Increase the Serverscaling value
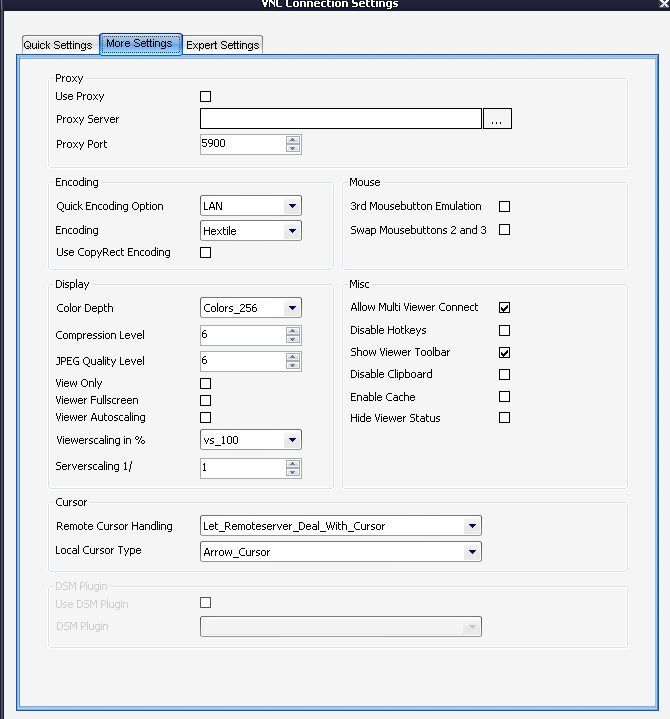Screen dimensions: 670x719 click(293, 464)
